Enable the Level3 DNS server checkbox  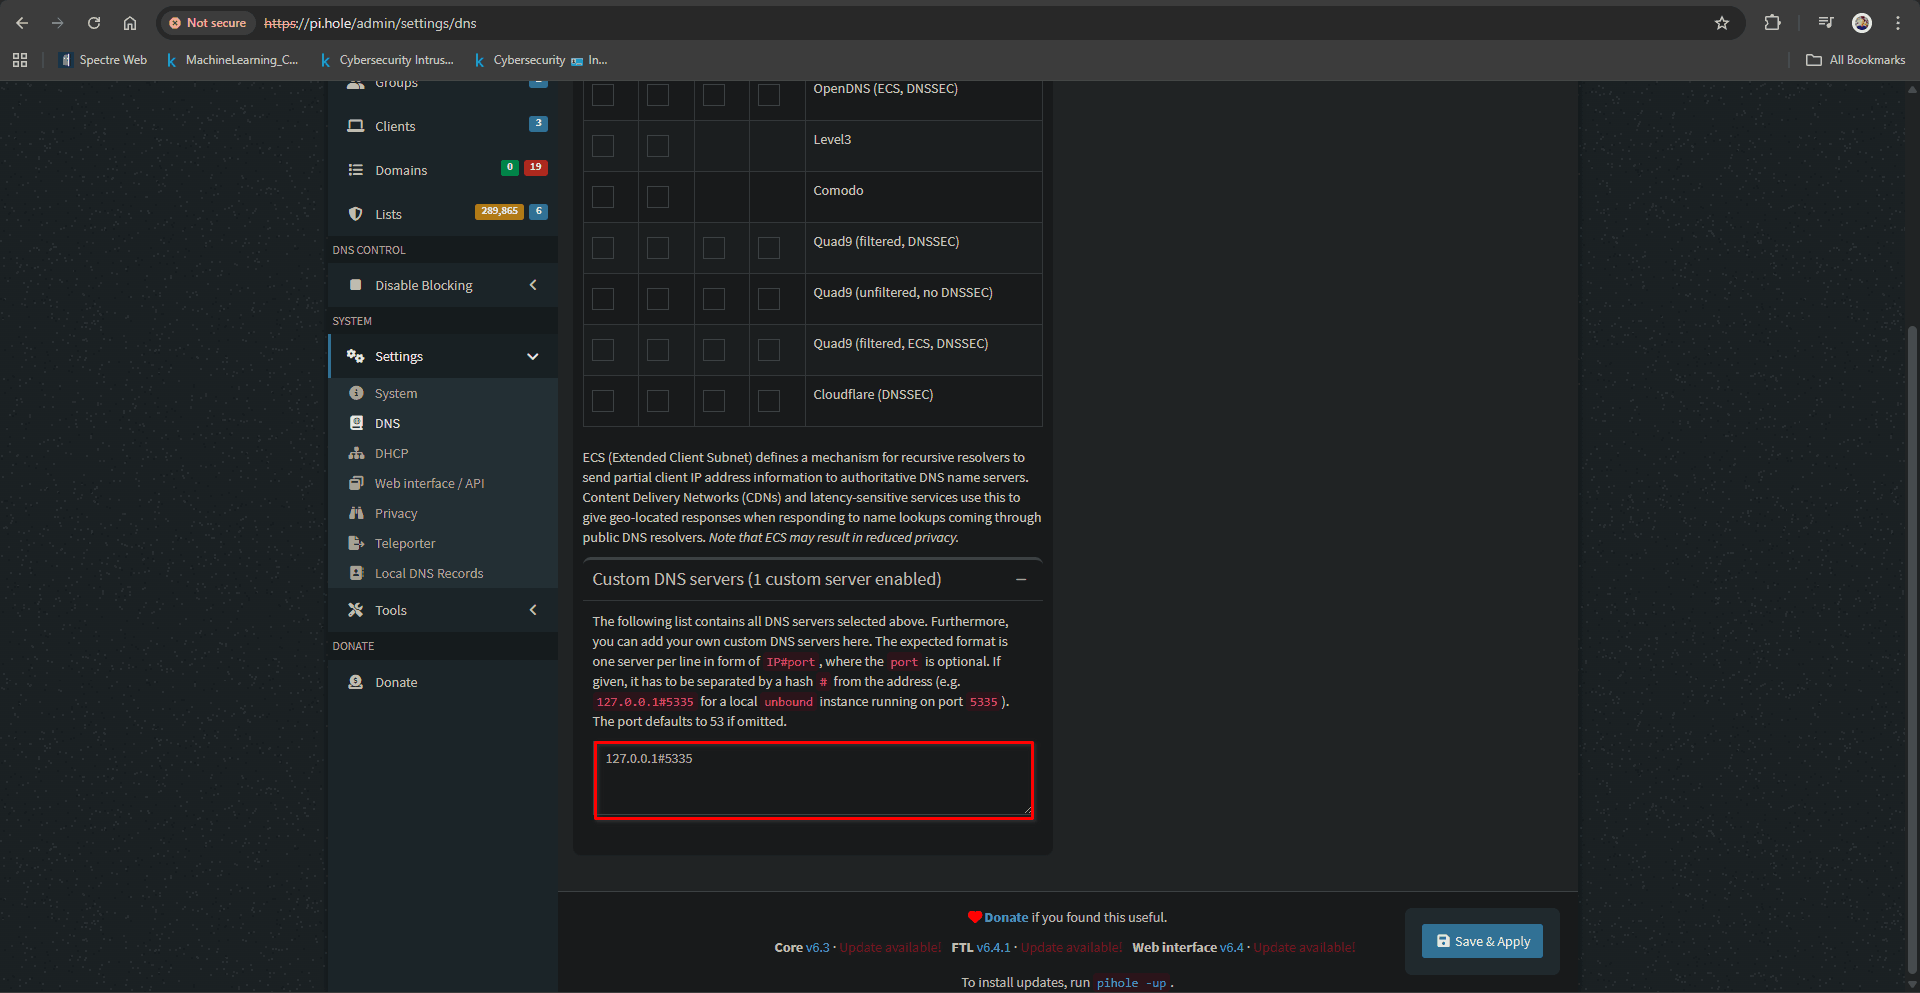coord(602,146)
